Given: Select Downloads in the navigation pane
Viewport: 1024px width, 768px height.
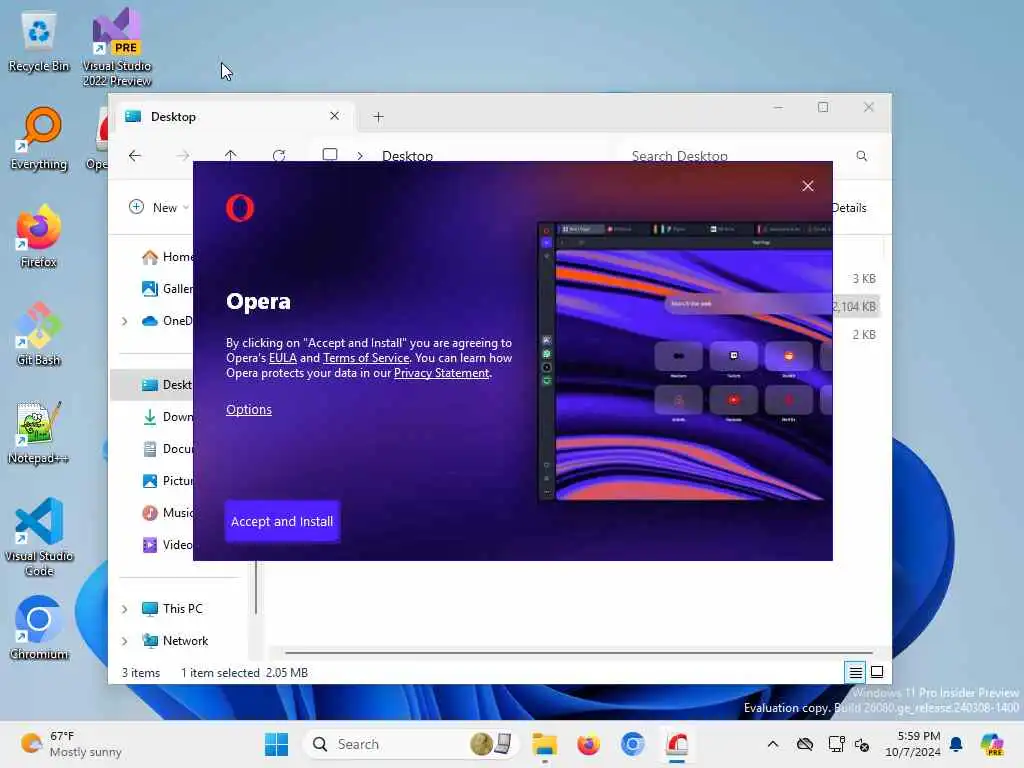Looking at the screenshot, I should 167,417.
